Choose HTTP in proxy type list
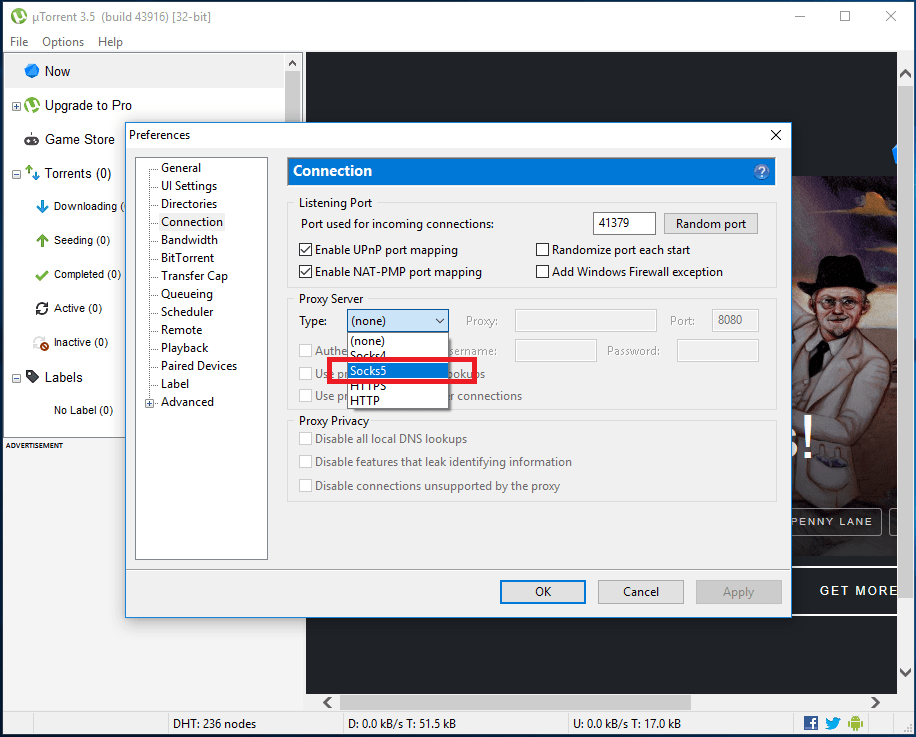 point(398,401)
